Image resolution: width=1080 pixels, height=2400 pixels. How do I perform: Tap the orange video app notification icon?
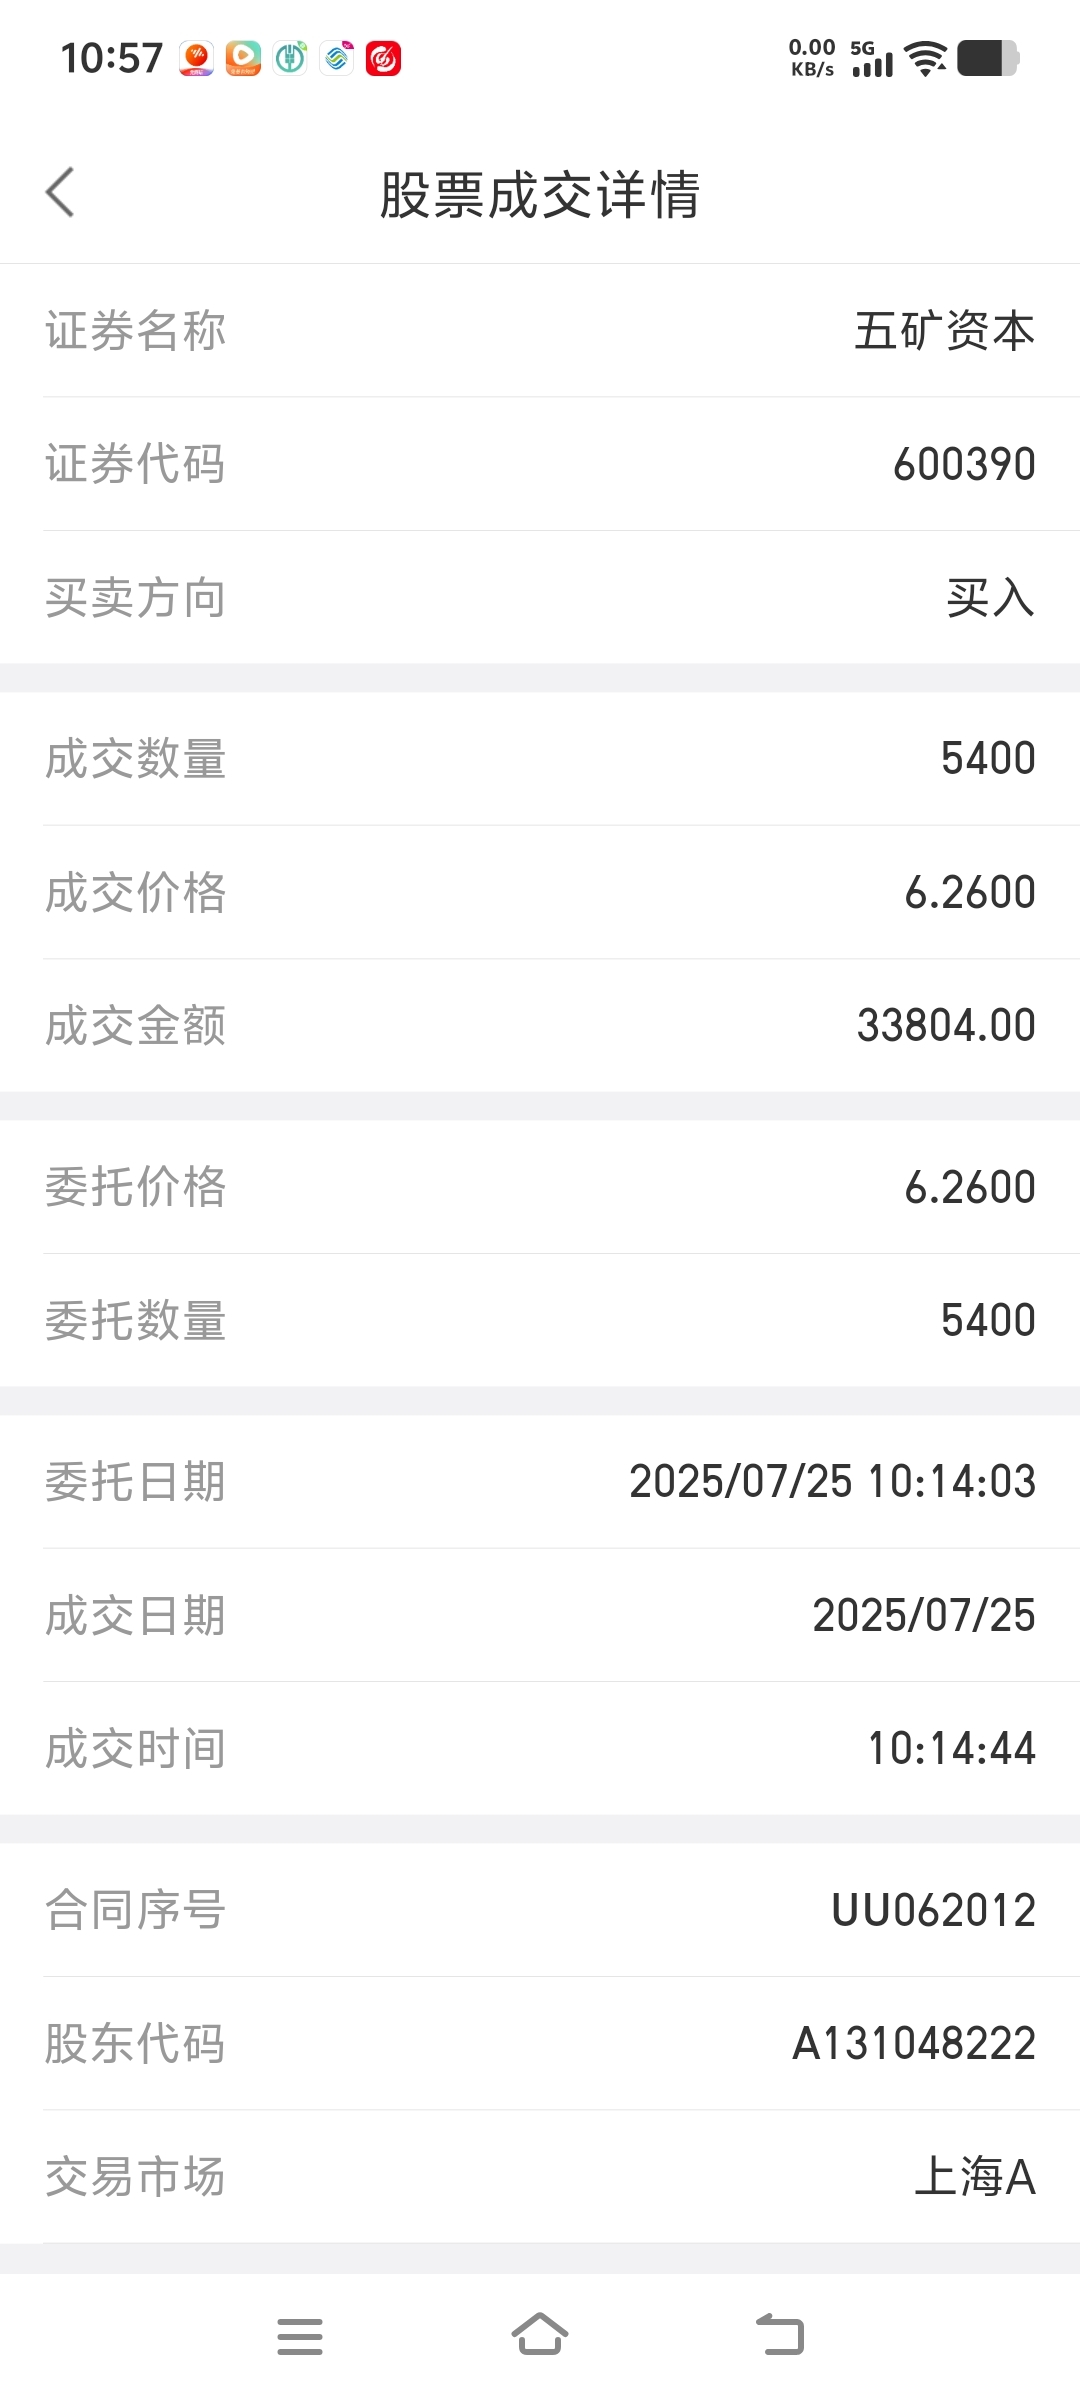click(x=243, y=58)
